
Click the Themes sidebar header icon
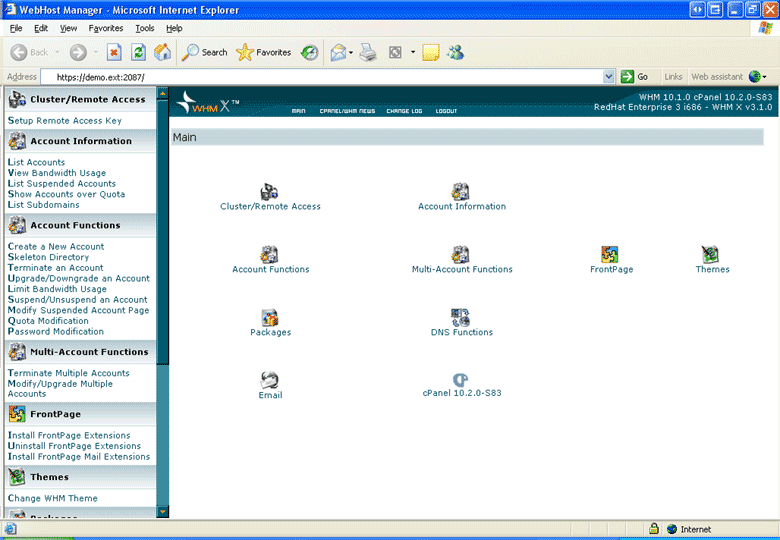[x=17, y=476]
